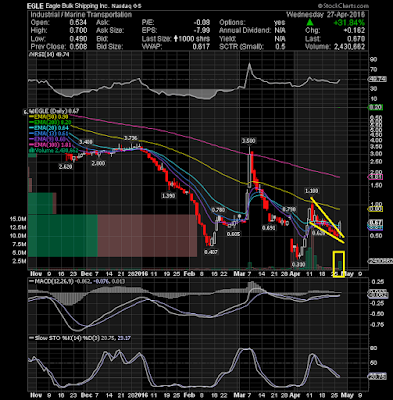The image size is (393, 400).
Task: Click the VWAP value 0.617
Action: point(202,46)
